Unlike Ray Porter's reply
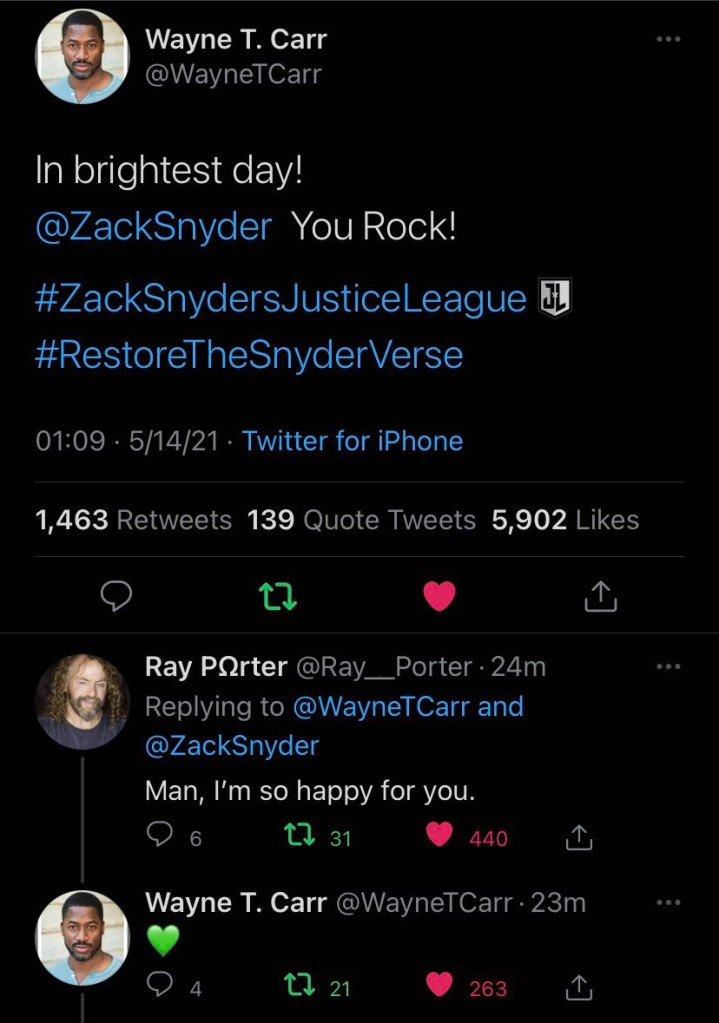This screenshot has width=719, height=1023. pyautogui.click(x=440, y=837)
